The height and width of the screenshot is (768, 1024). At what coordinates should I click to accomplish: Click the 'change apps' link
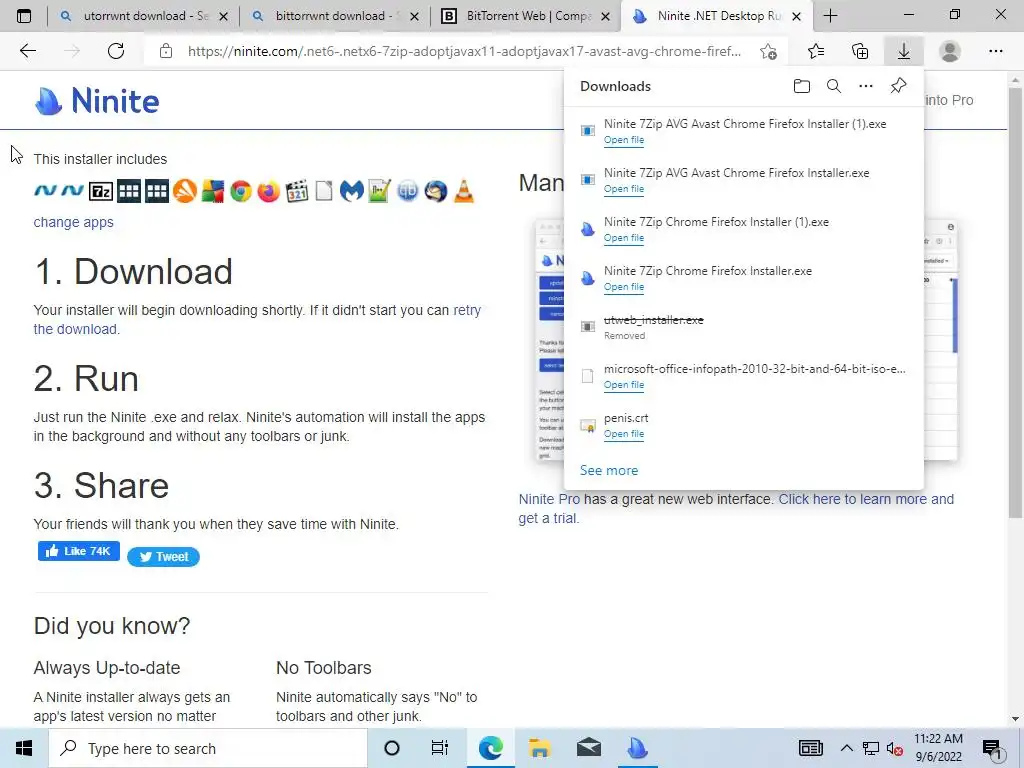(x=73, y=222)
